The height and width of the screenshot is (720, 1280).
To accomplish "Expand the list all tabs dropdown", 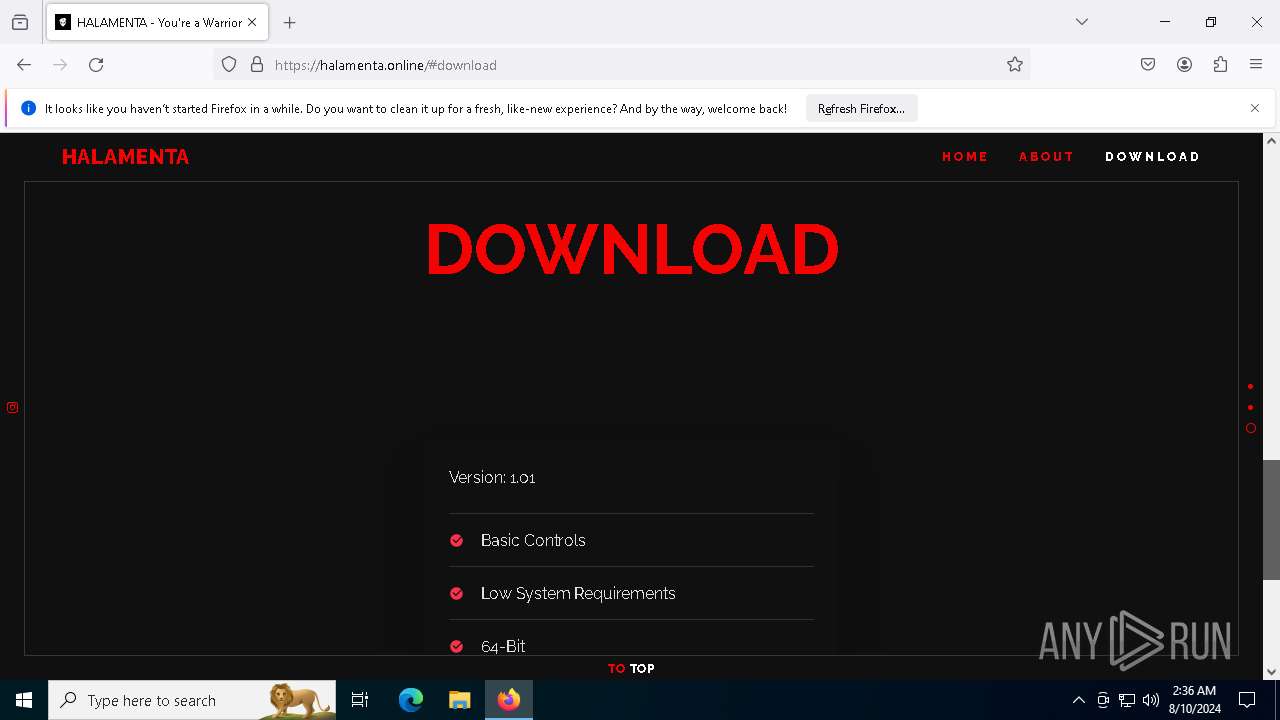I will coord(1082,22).
